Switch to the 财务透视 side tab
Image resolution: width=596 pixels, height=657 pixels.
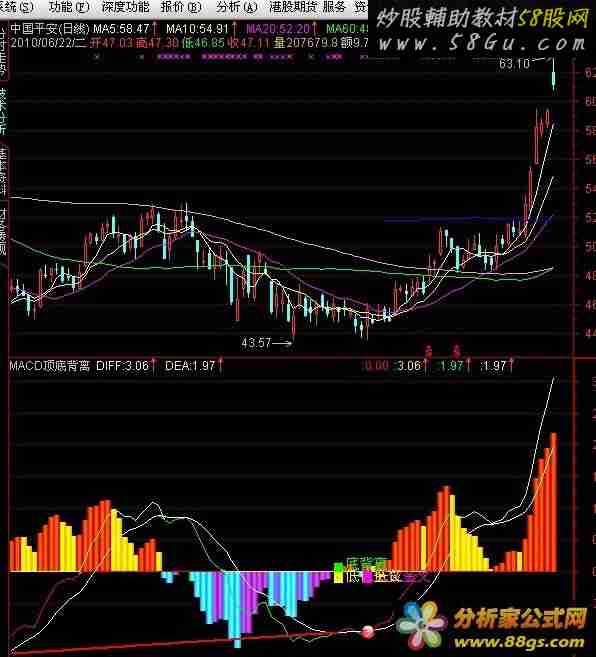tap(3, 230)
